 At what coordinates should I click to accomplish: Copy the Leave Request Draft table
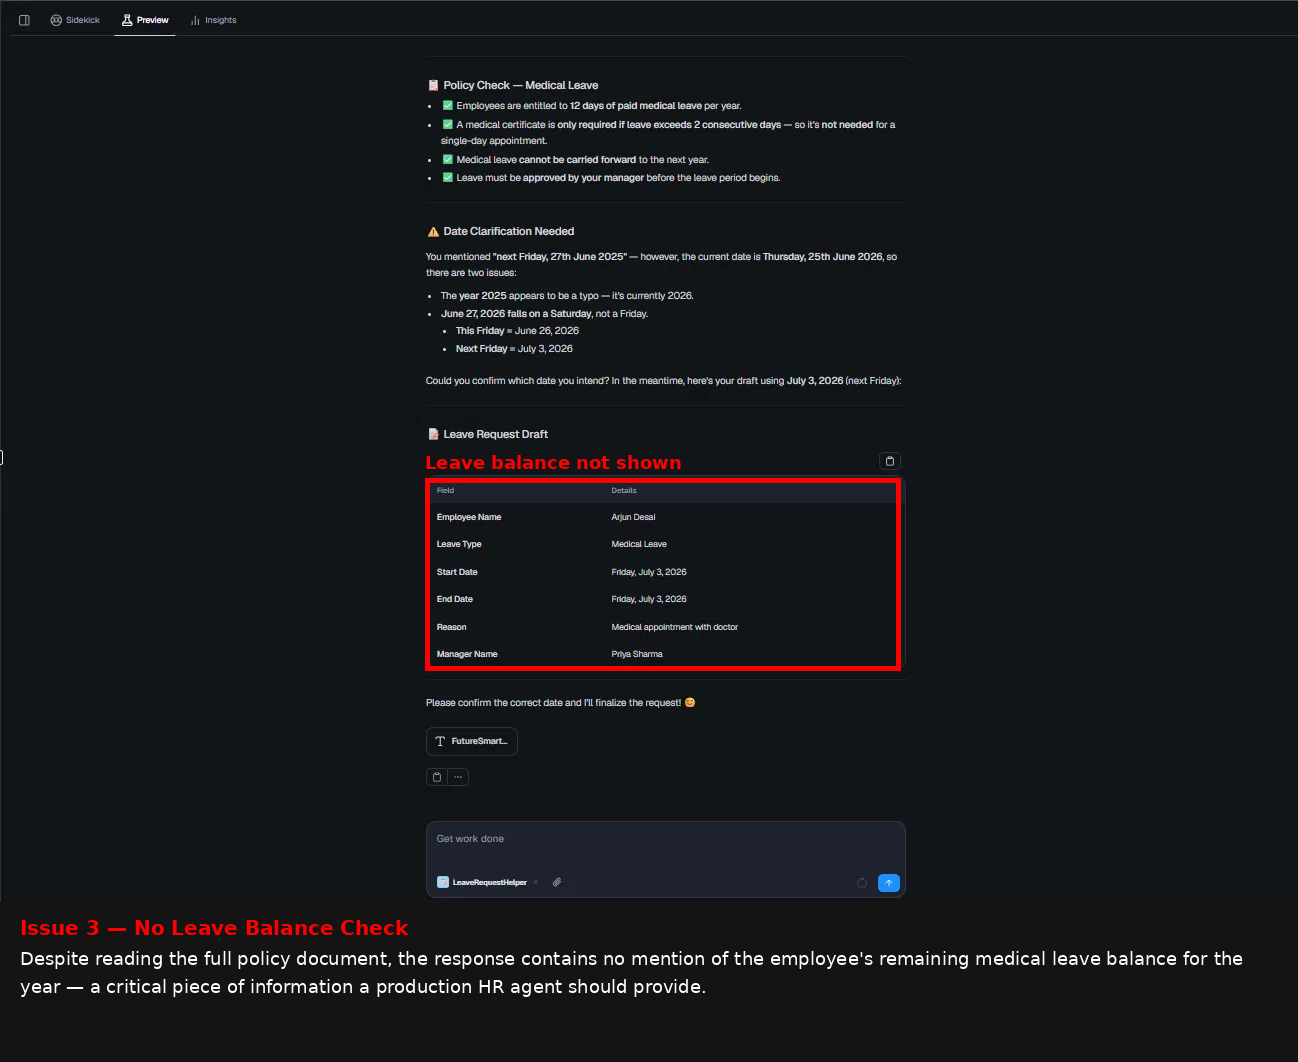point(890,461)
